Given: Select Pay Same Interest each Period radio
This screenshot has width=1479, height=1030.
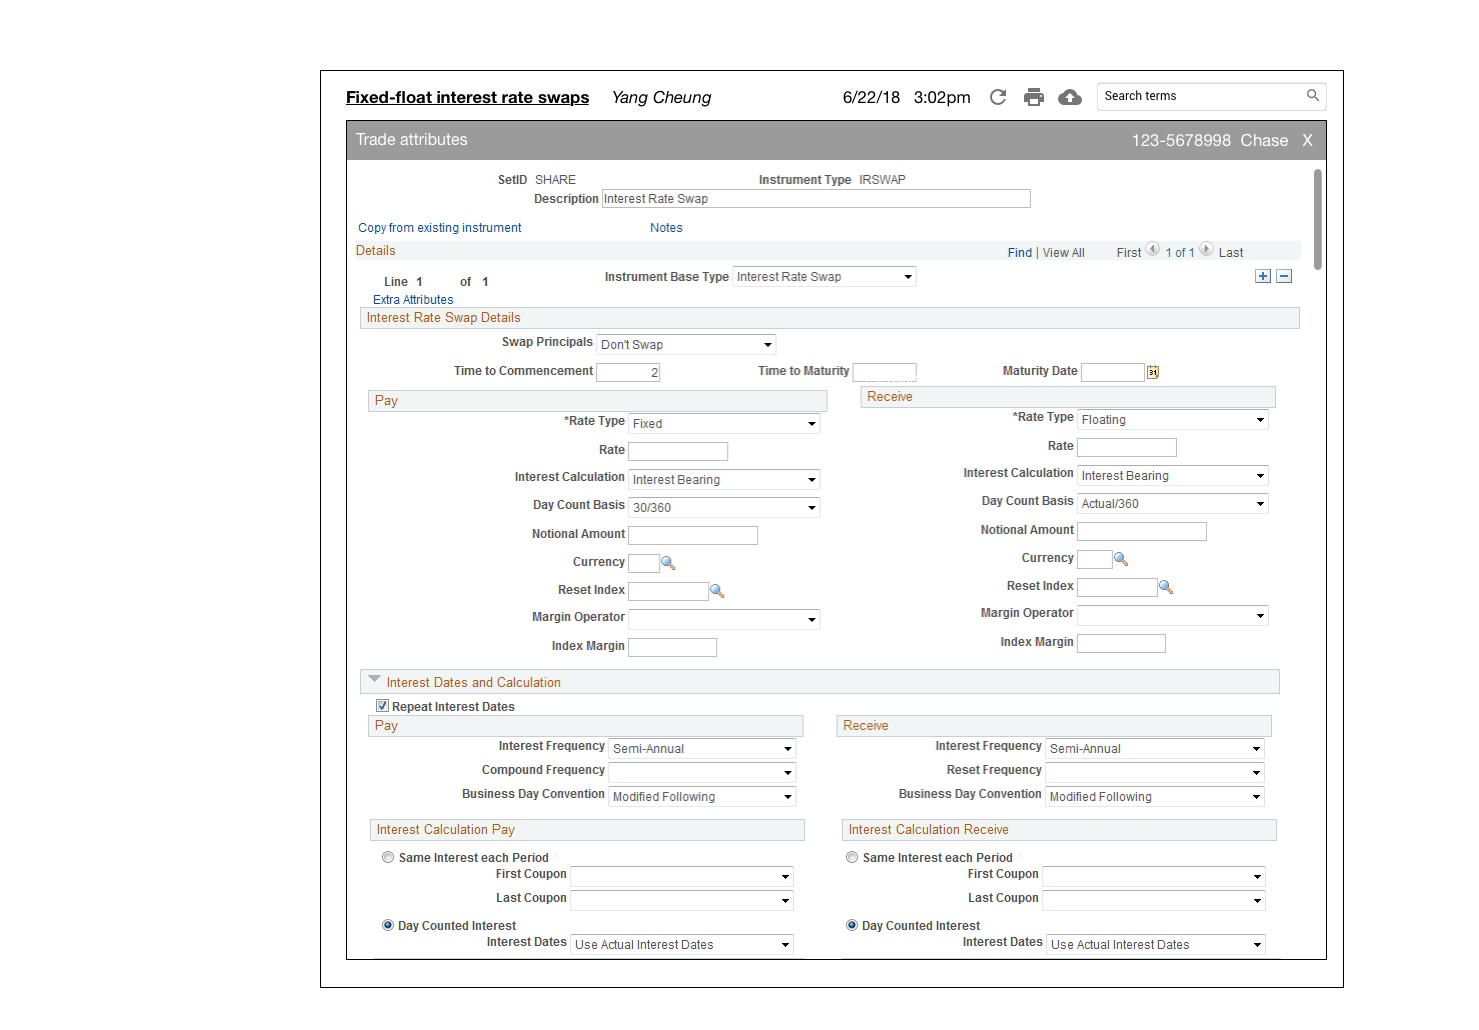Looking at the screenshot, I should (388, 857).
